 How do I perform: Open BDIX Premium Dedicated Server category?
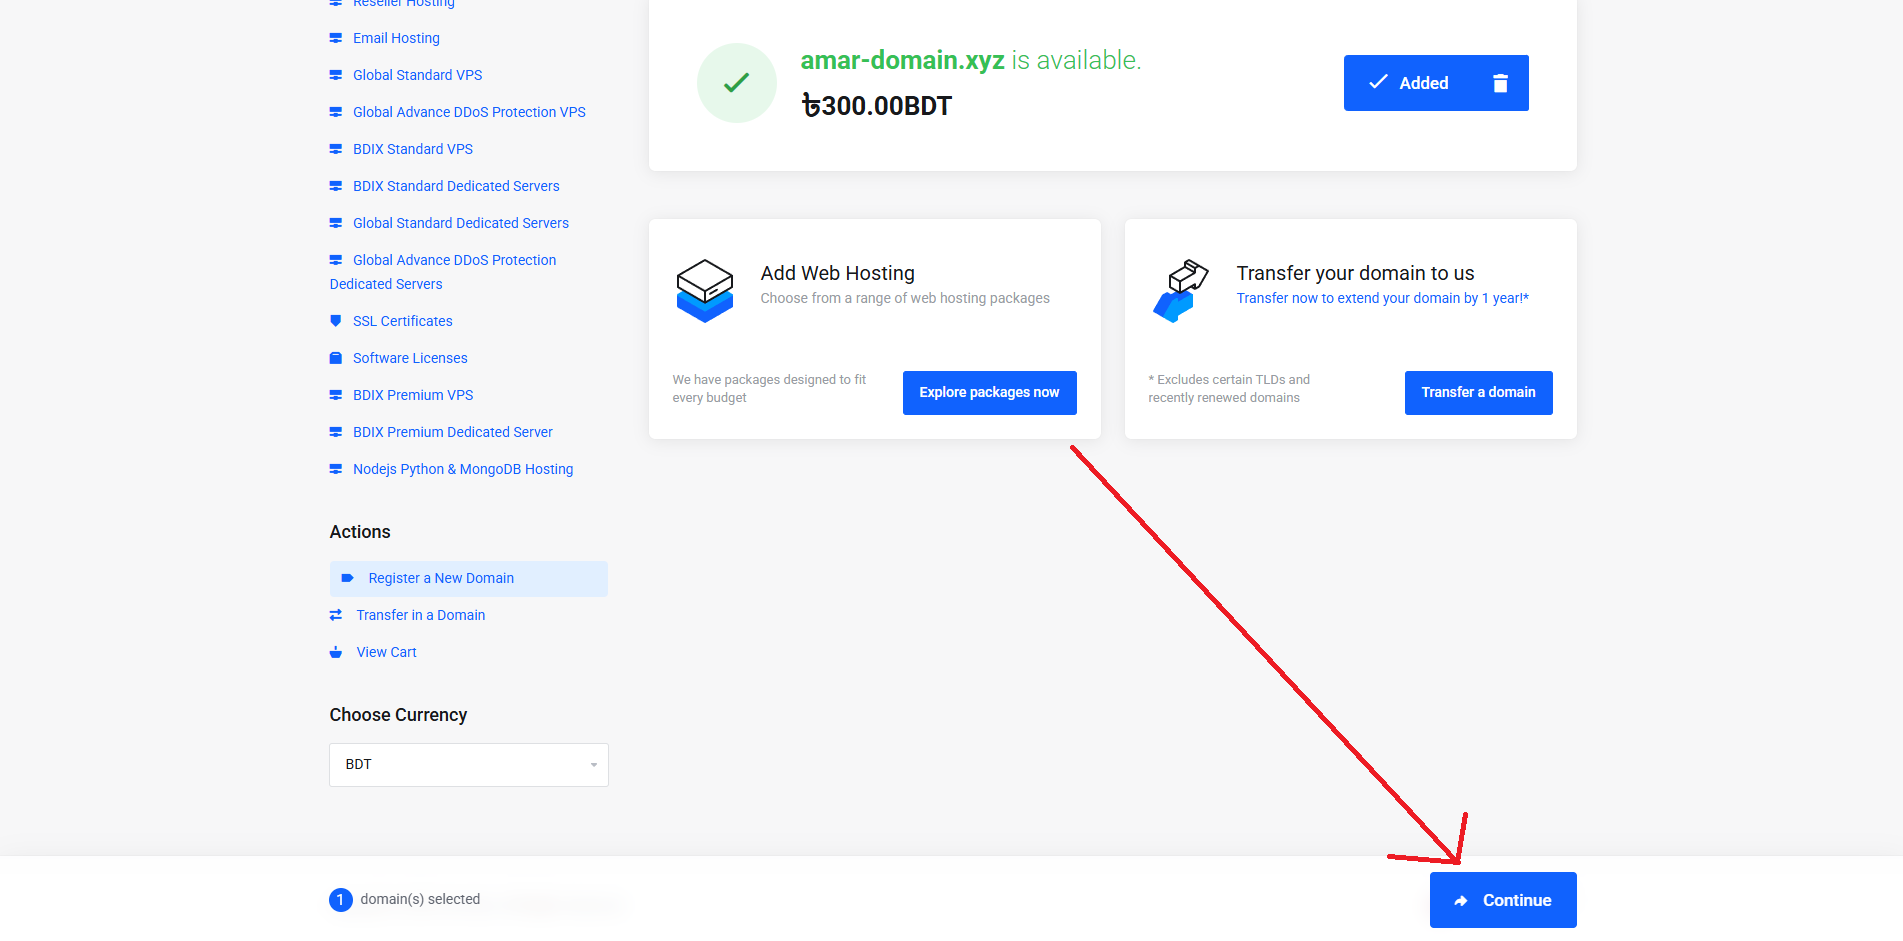tap(453, 432)
